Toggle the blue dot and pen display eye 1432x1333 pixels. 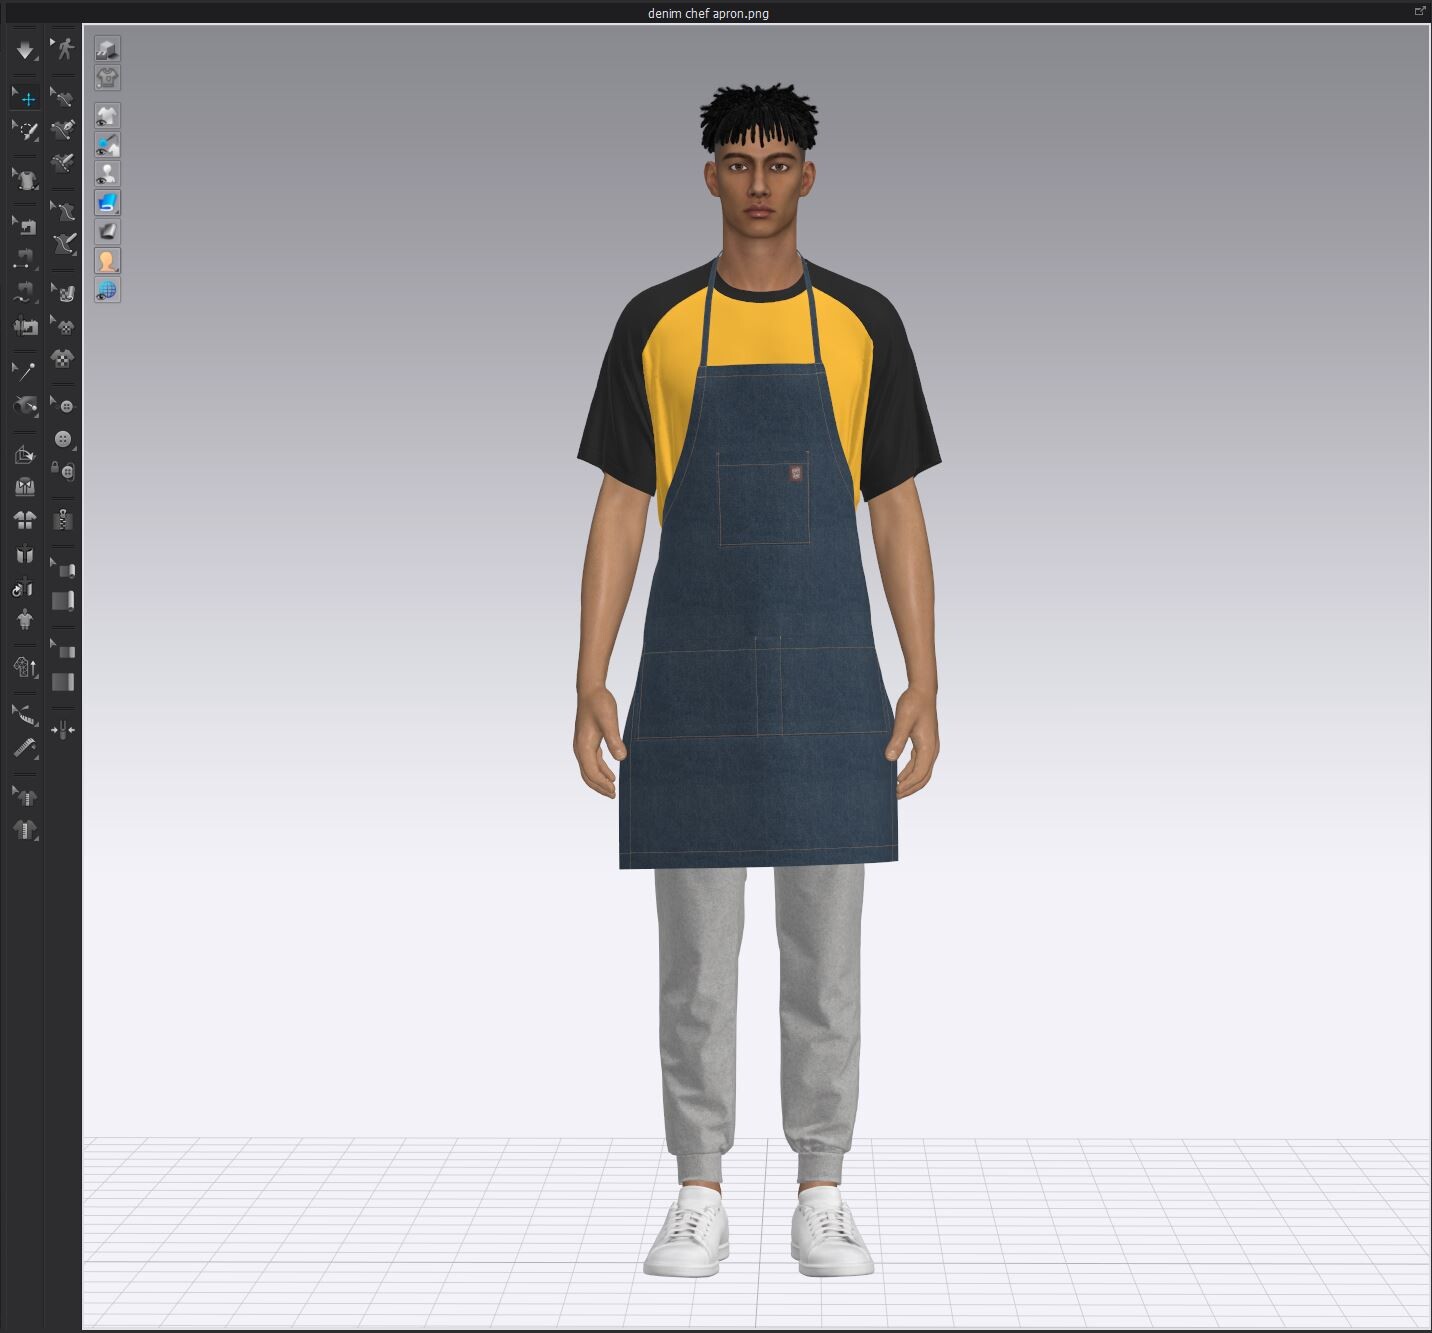point(107,145)
